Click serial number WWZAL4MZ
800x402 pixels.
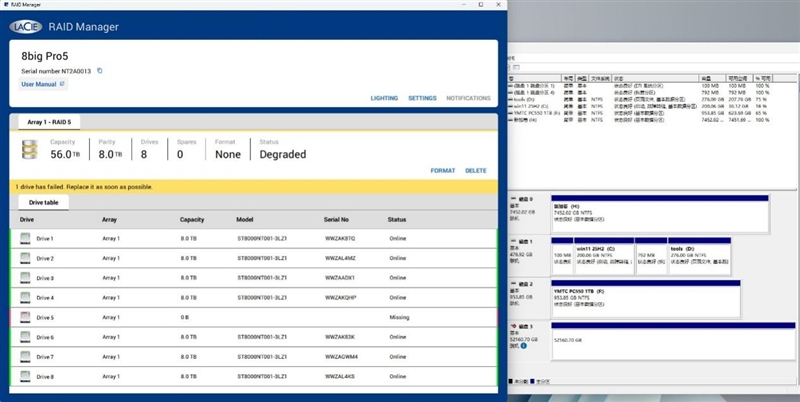pyautogui.click(x=340, y=258)
